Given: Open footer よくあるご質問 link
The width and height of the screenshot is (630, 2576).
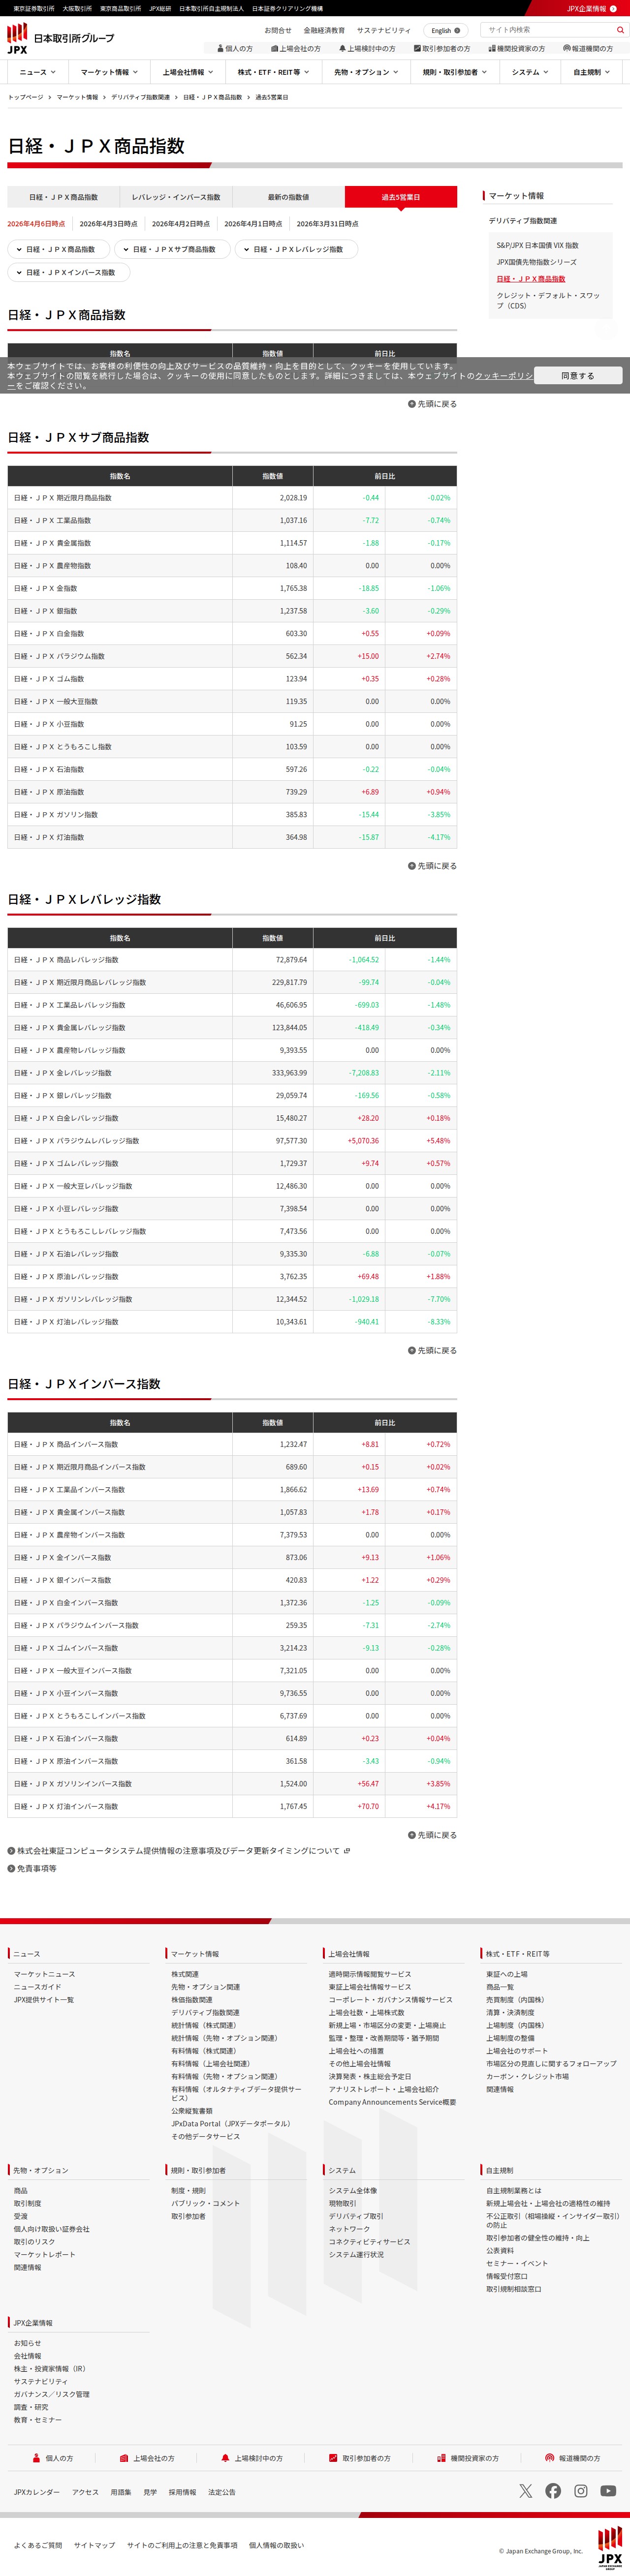Looking at the screenshot, I should [38, 2545].
